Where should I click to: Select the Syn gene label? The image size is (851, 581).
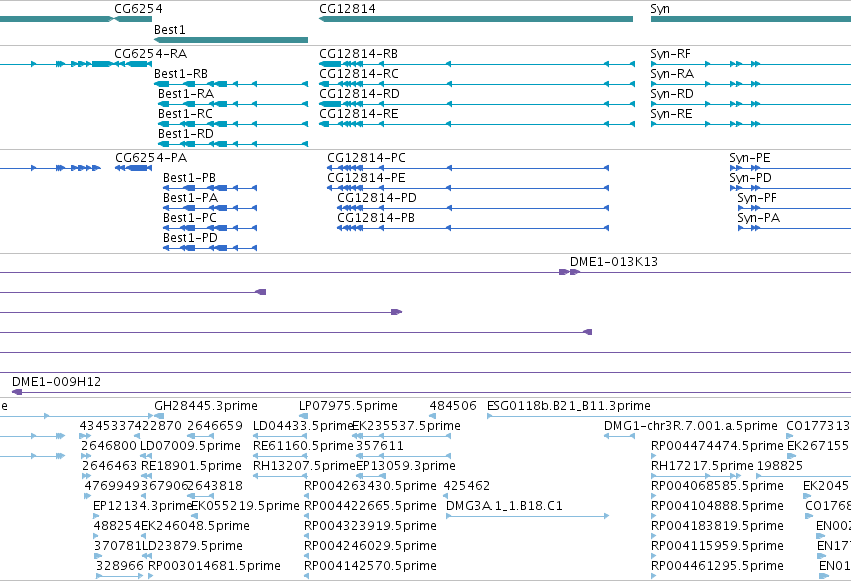tap(660, 9)
